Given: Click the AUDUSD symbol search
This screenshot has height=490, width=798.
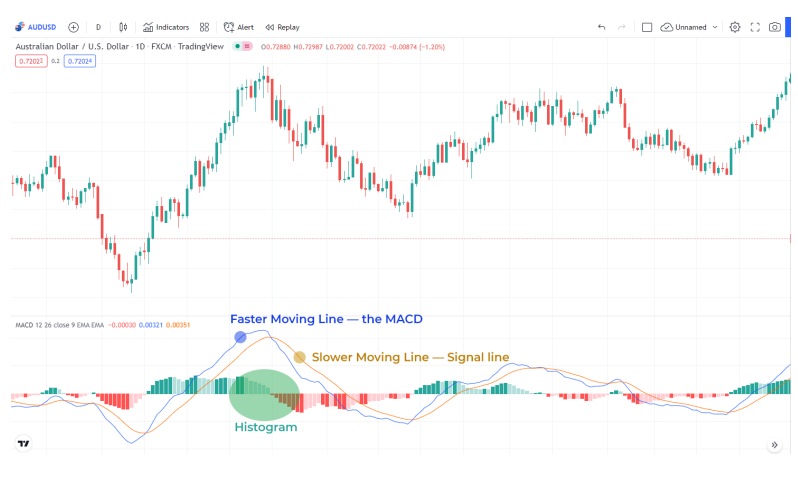Looking at the screenshot, I should point(36,27).
